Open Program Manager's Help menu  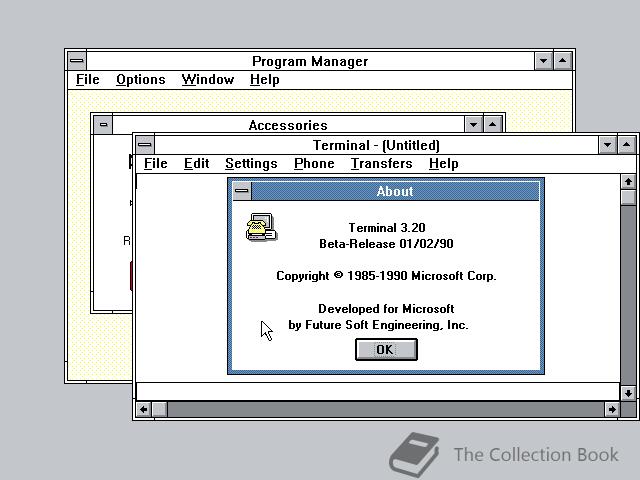[264, 80]
